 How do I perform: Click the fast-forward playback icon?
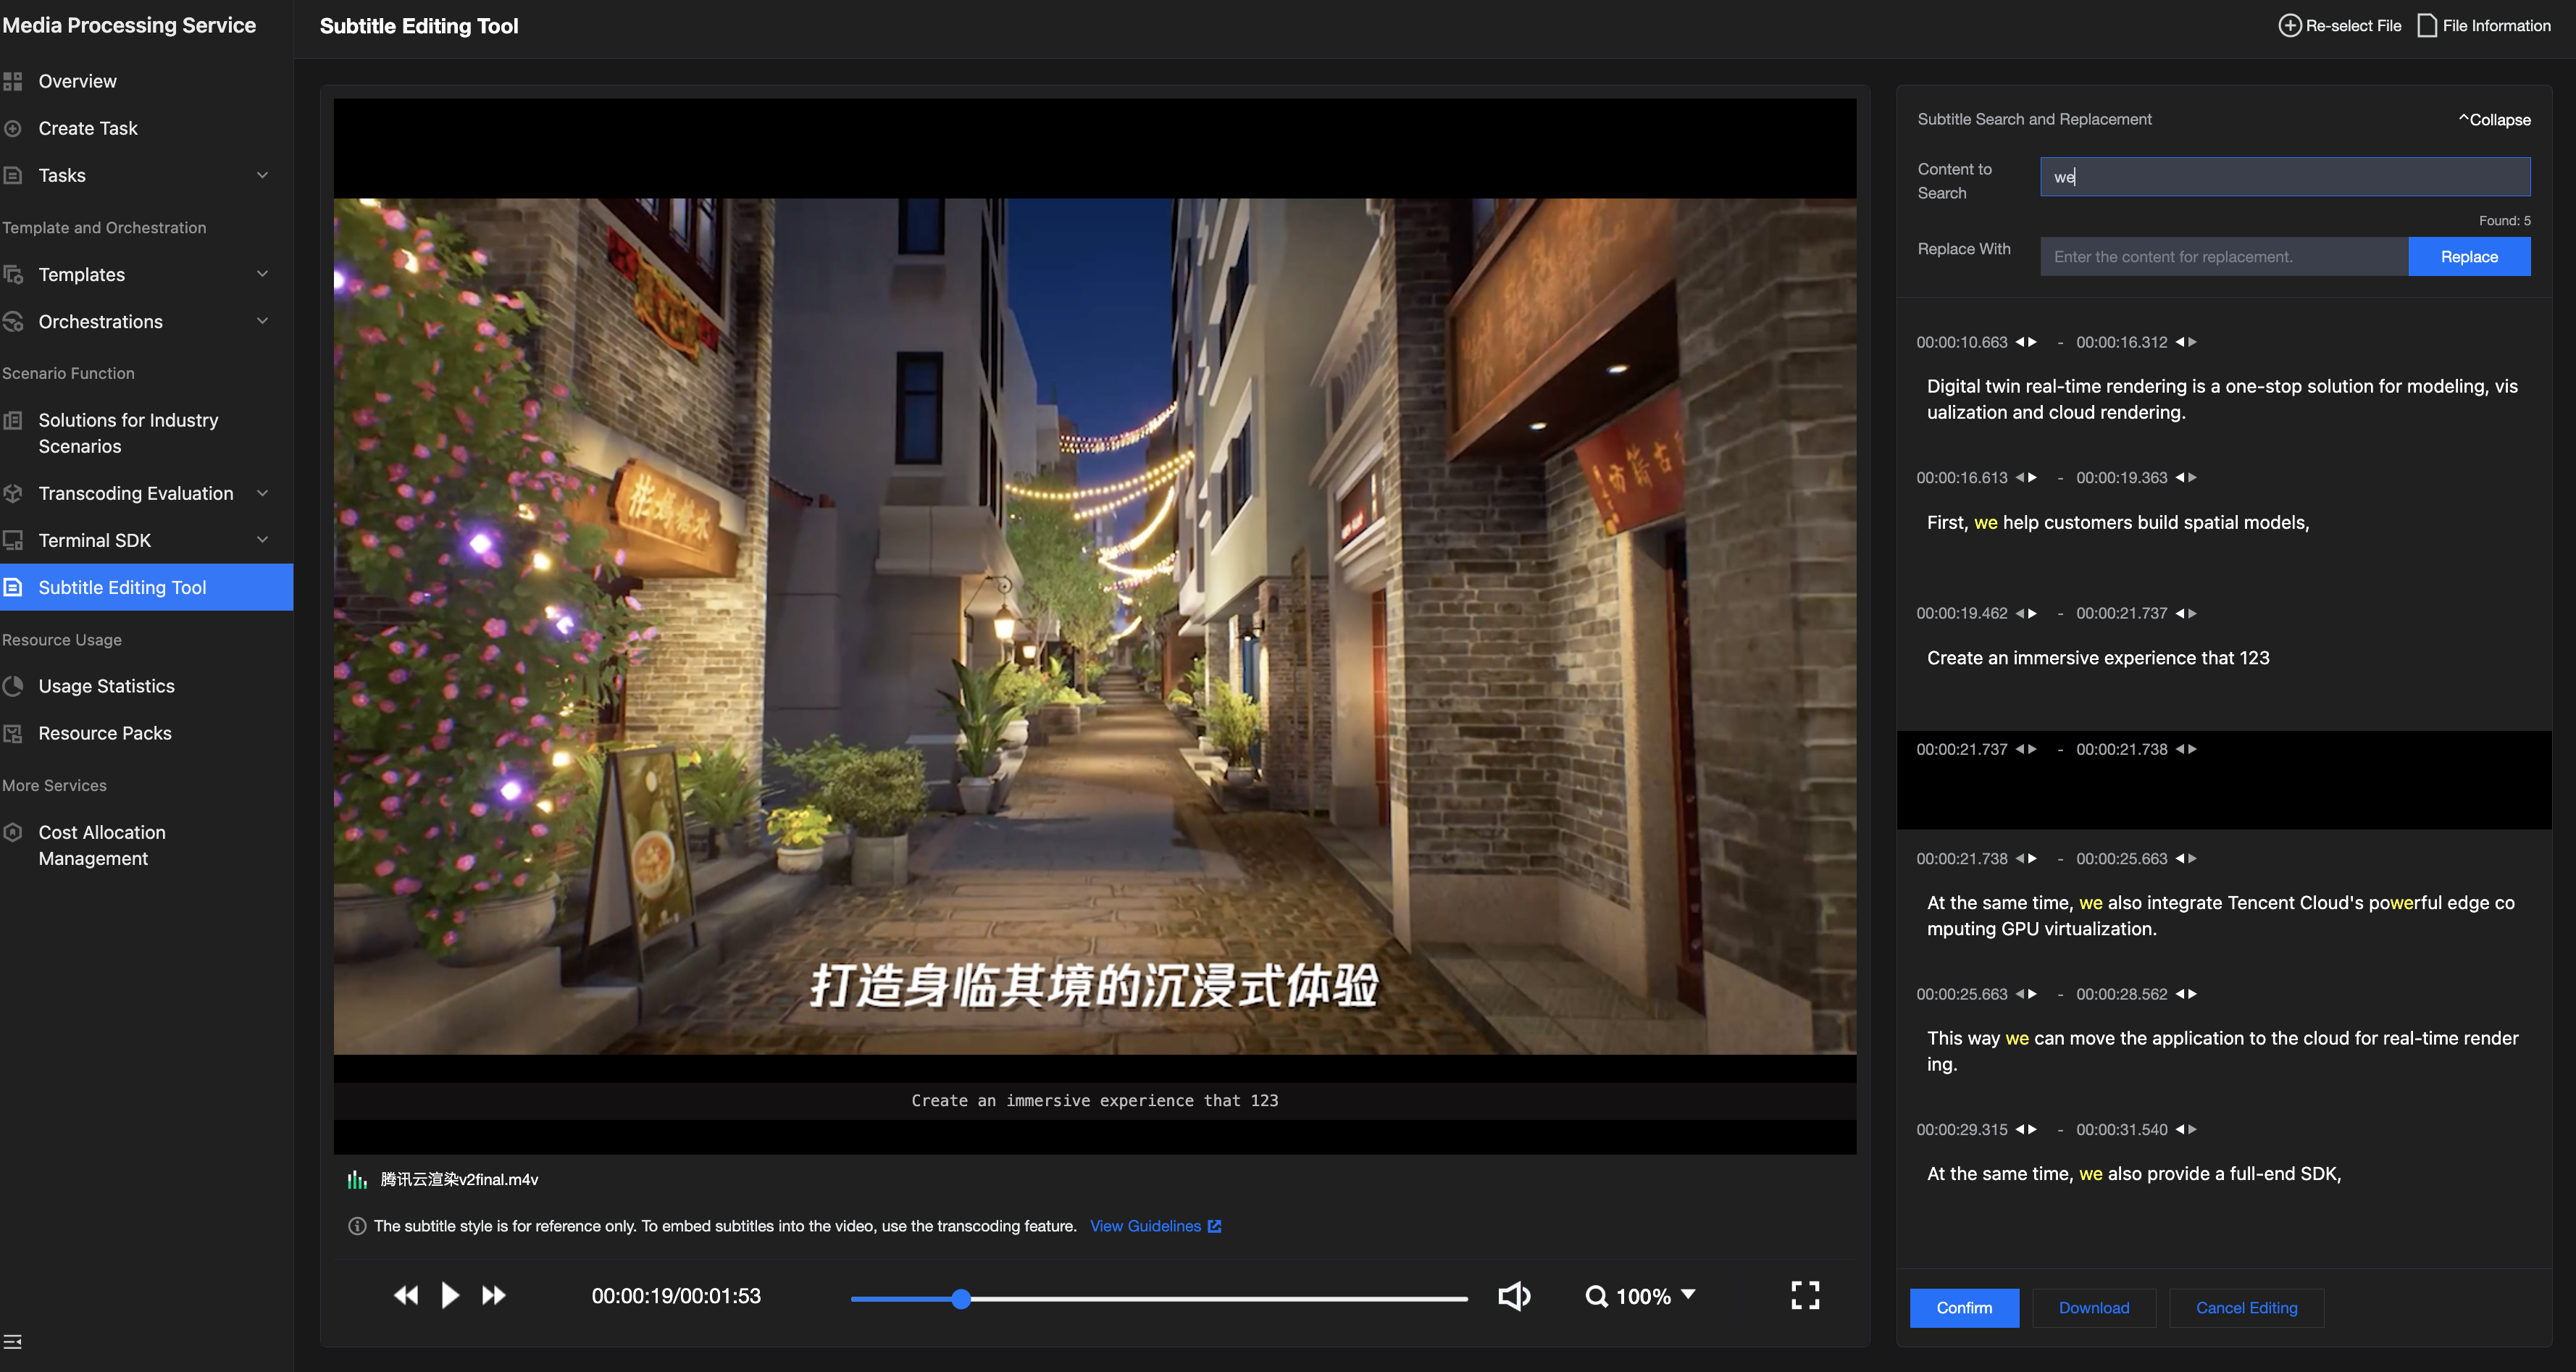pos(493,1296)
